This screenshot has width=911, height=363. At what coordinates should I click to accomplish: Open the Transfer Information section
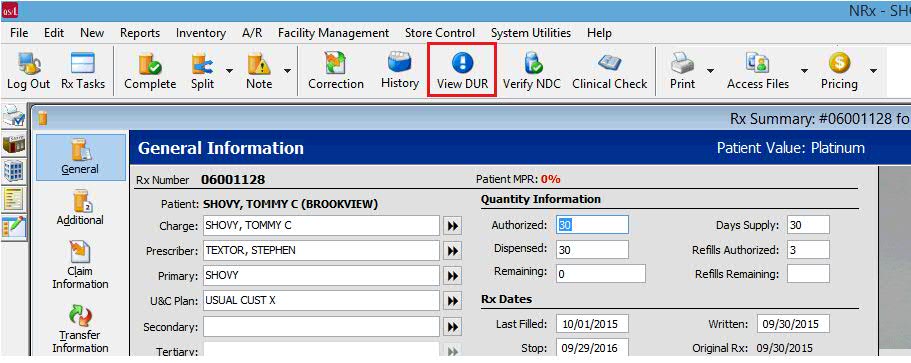(80, 329)
